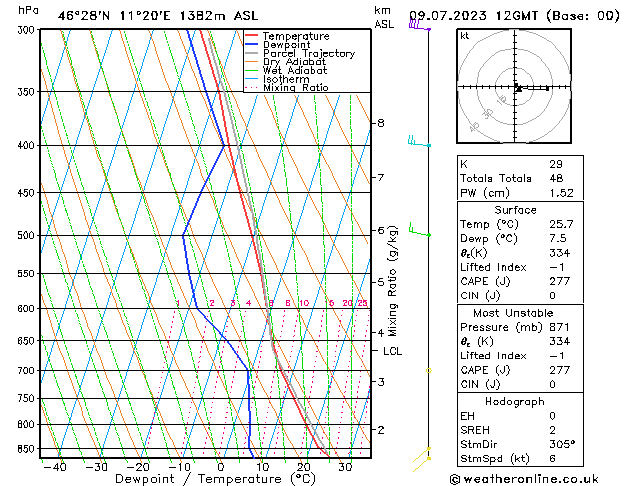Click the 'kt' label in the hodograph
629x486 pixels.
(x=465, y=35)
